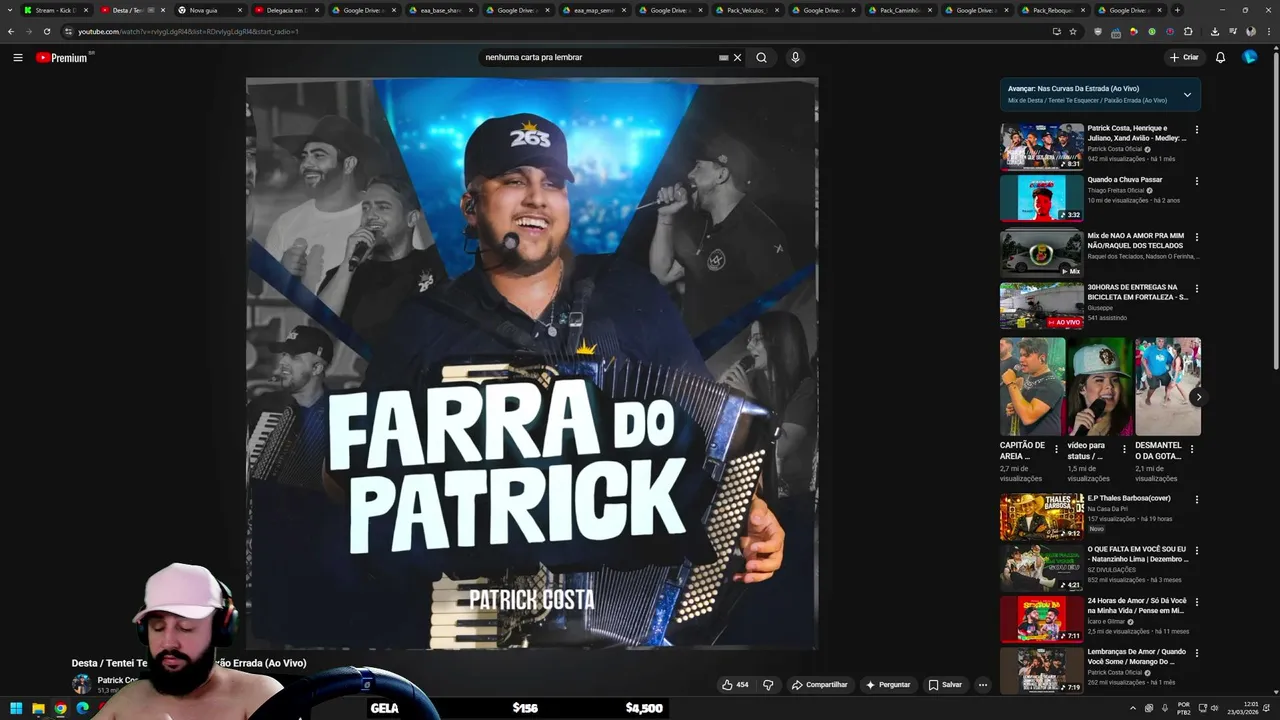
Task: Clear the search box text
Action: pyautogui.click(x=738, y=57)
